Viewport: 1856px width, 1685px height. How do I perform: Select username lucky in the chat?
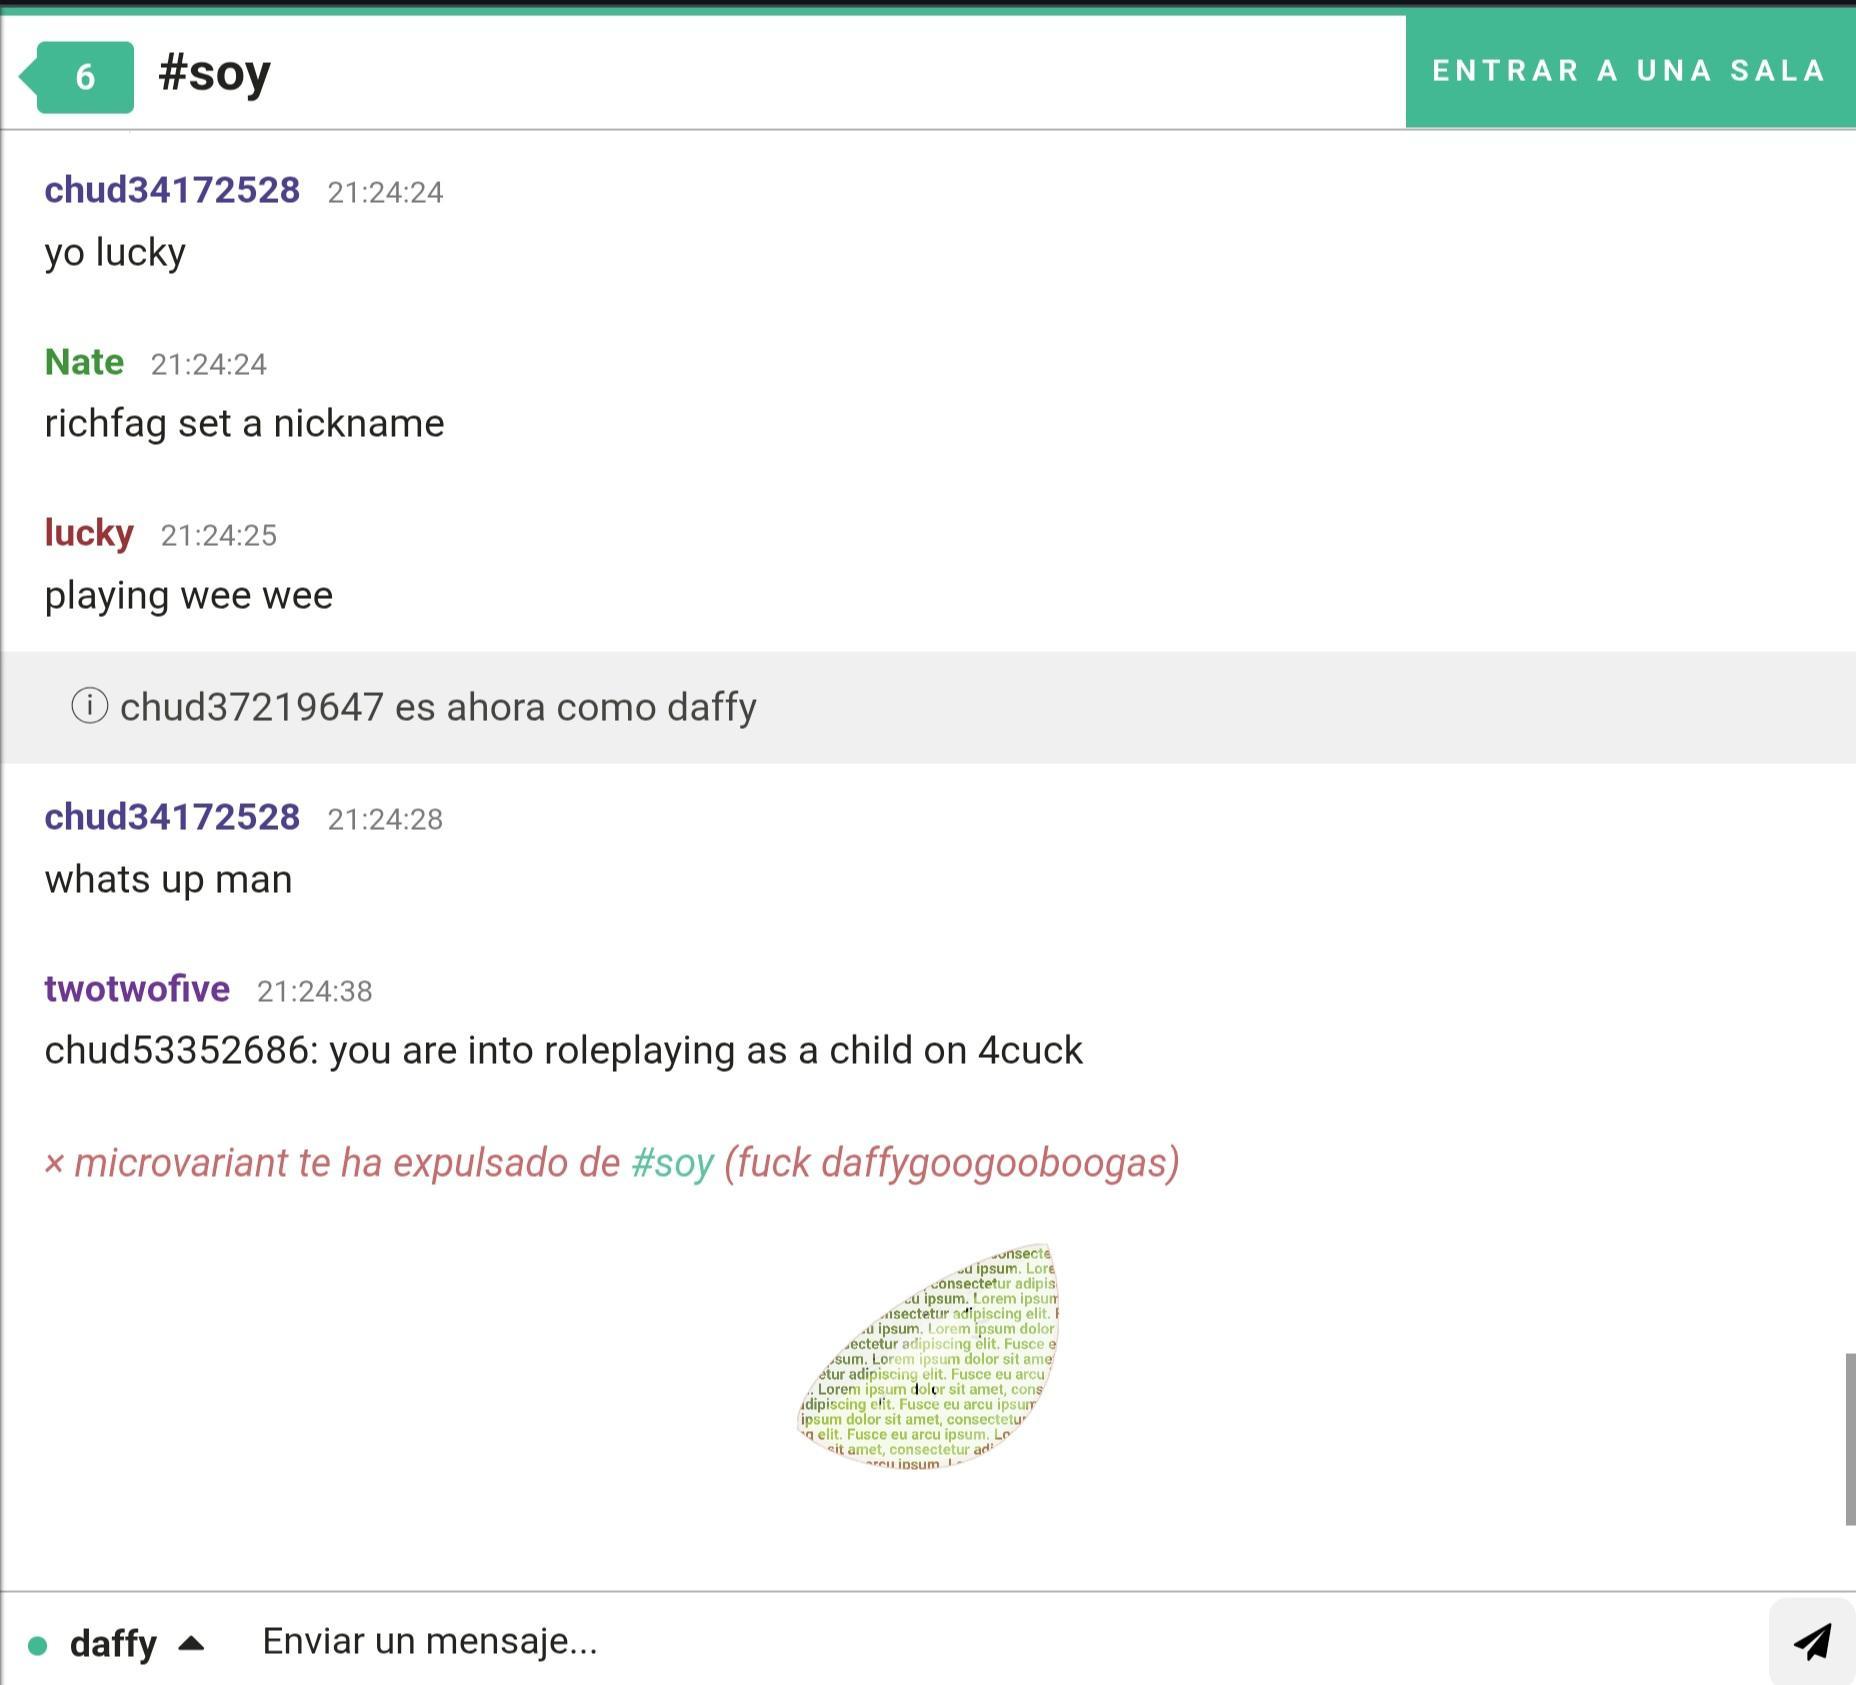[x=89, y=533]
